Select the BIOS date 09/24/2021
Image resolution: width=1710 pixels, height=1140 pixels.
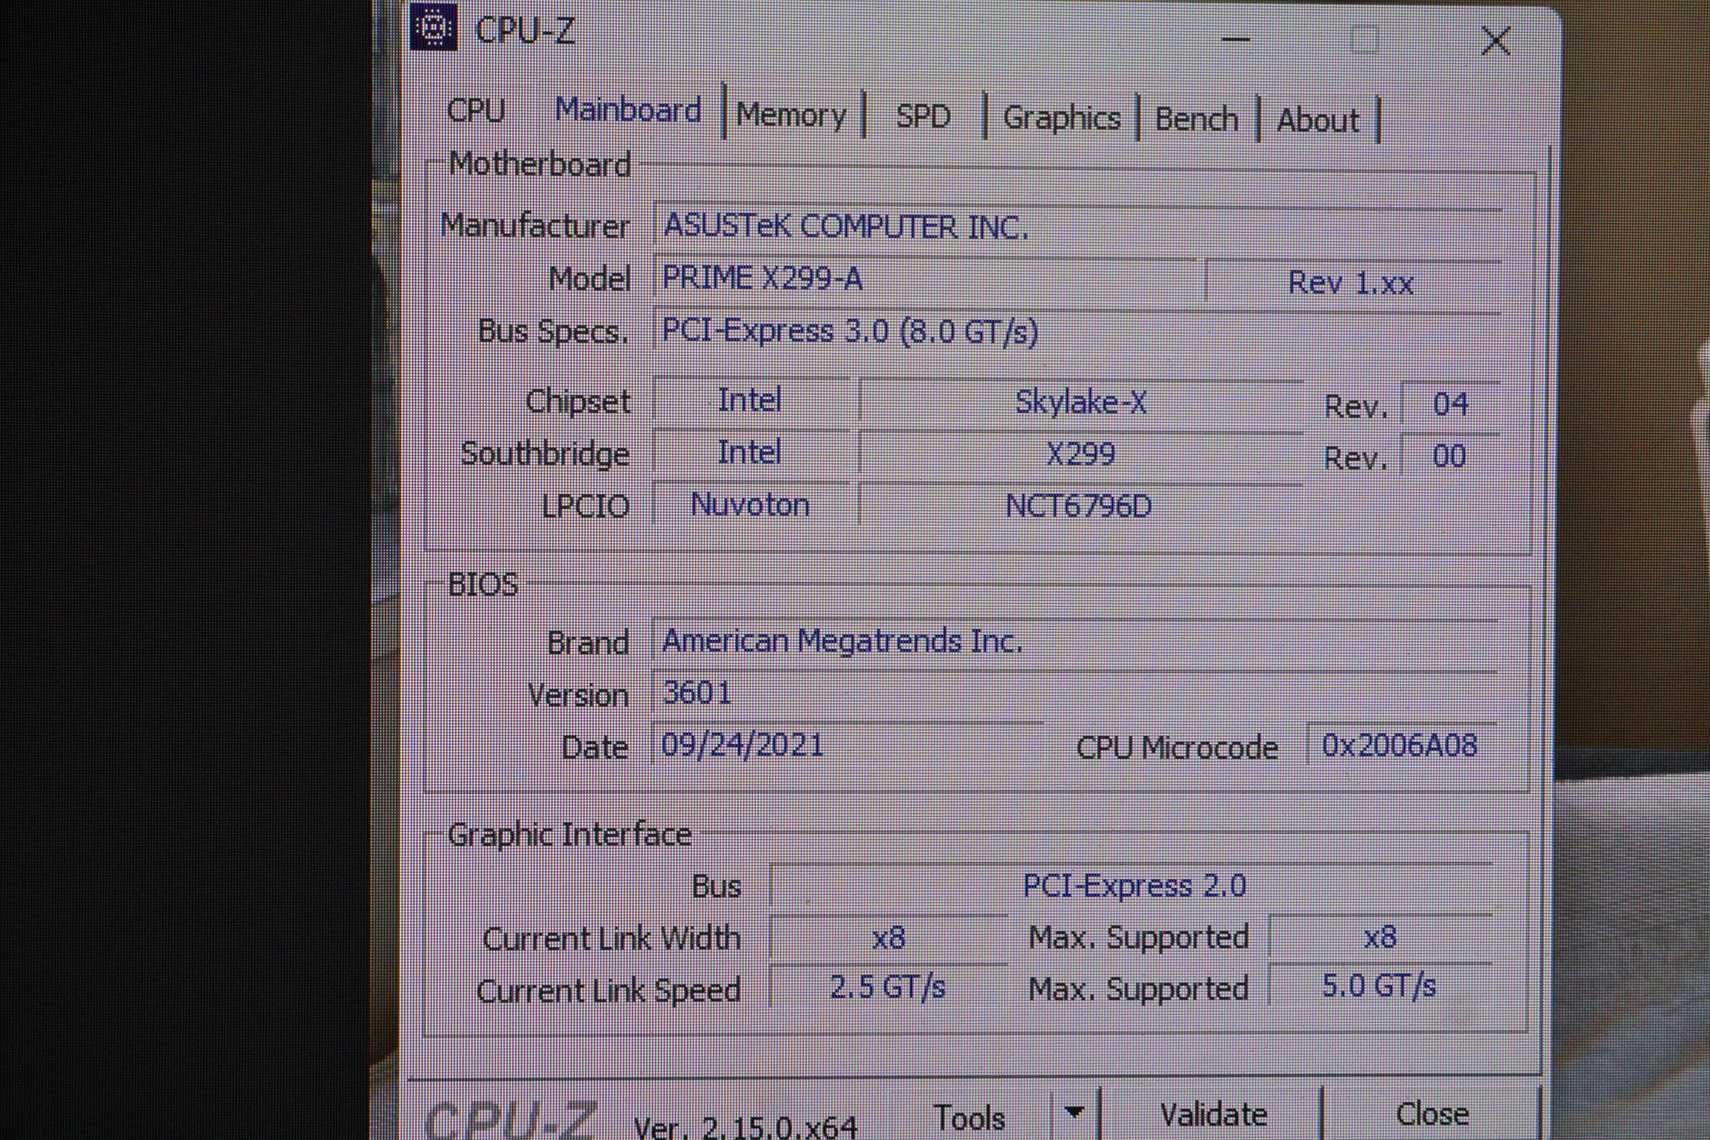tap(848, 745)
